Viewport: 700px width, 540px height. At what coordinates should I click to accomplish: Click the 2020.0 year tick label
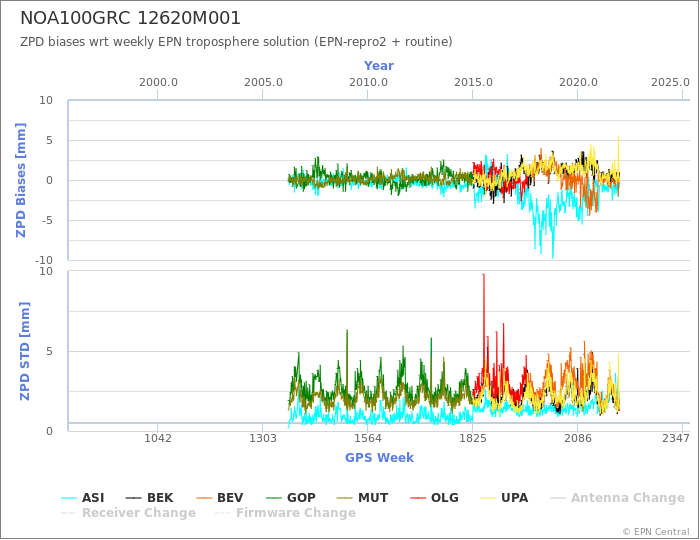pyautogui.click(x=578, y=83)
